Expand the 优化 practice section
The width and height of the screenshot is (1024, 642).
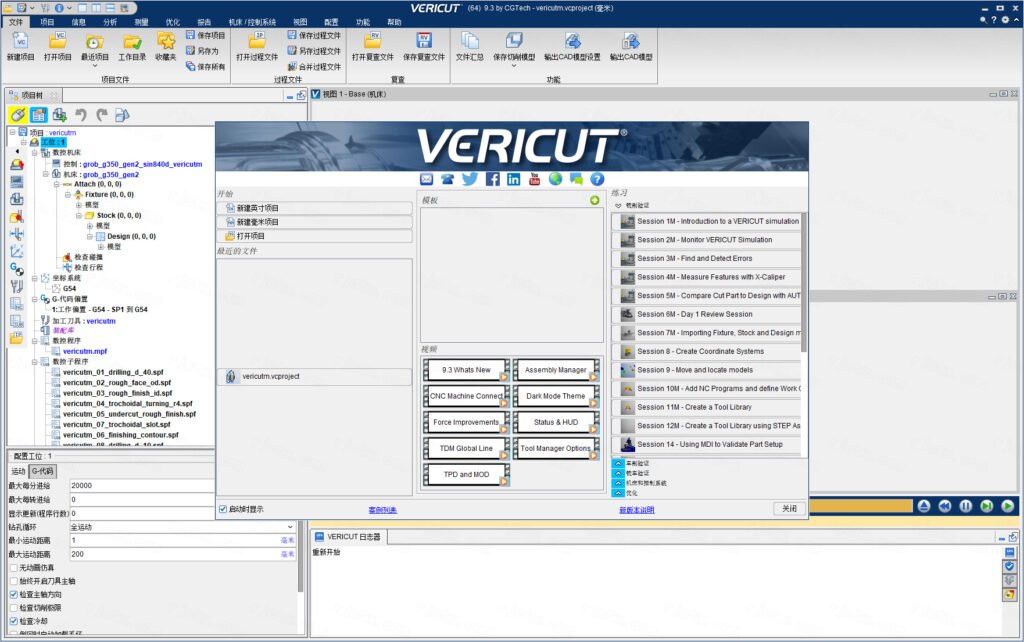pyautogui.click(x=618, y=493)
